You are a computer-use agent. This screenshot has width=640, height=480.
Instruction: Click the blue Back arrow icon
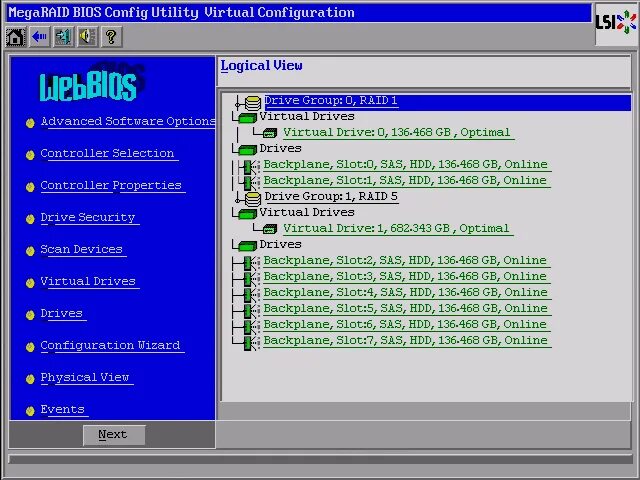[40, 37]
